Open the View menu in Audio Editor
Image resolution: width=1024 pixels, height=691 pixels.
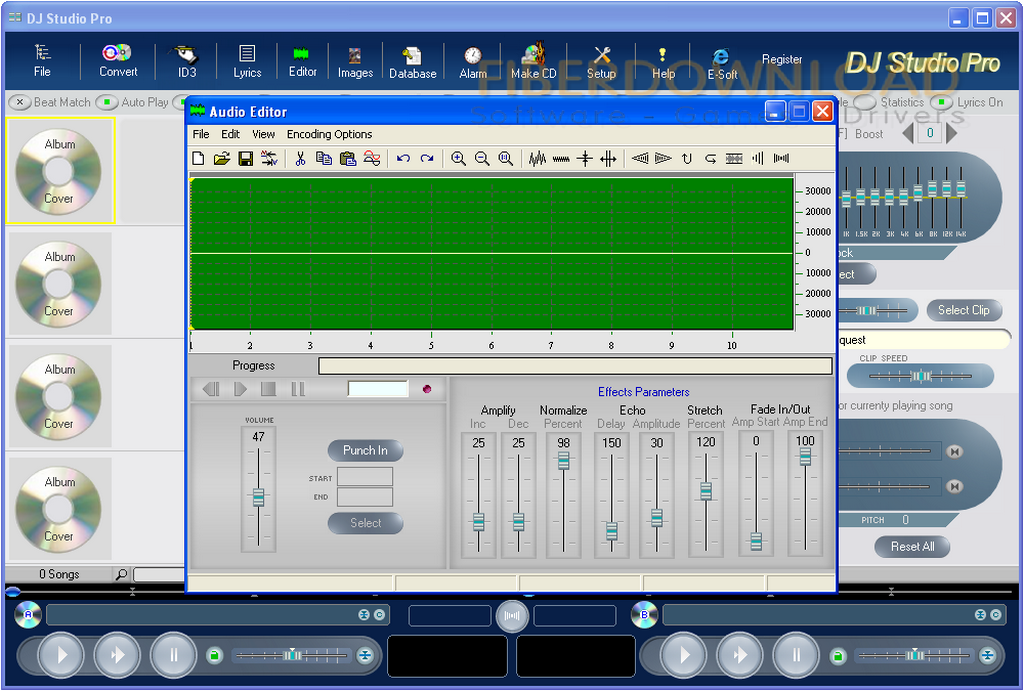pyautogui.click(x=263, y=134)
